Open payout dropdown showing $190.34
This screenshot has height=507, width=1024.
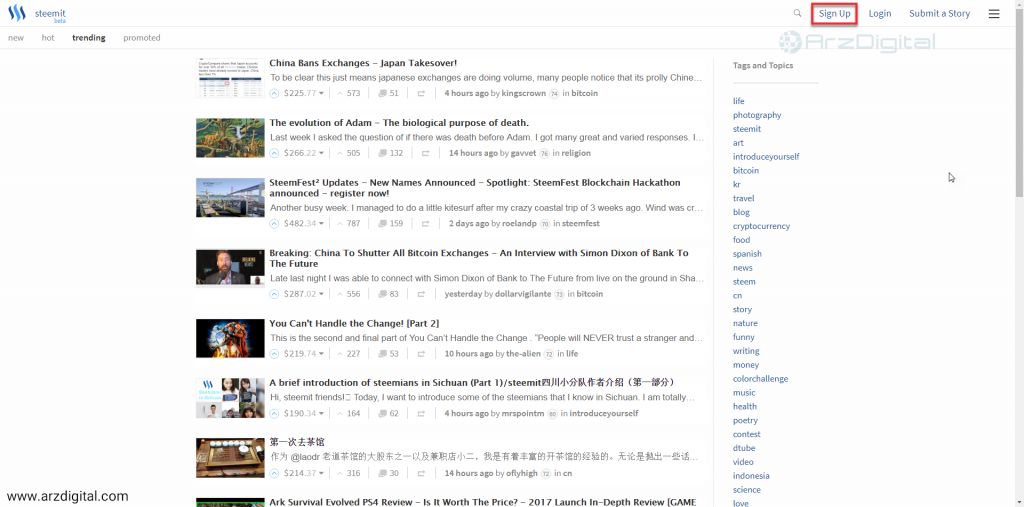click(321, 414)
